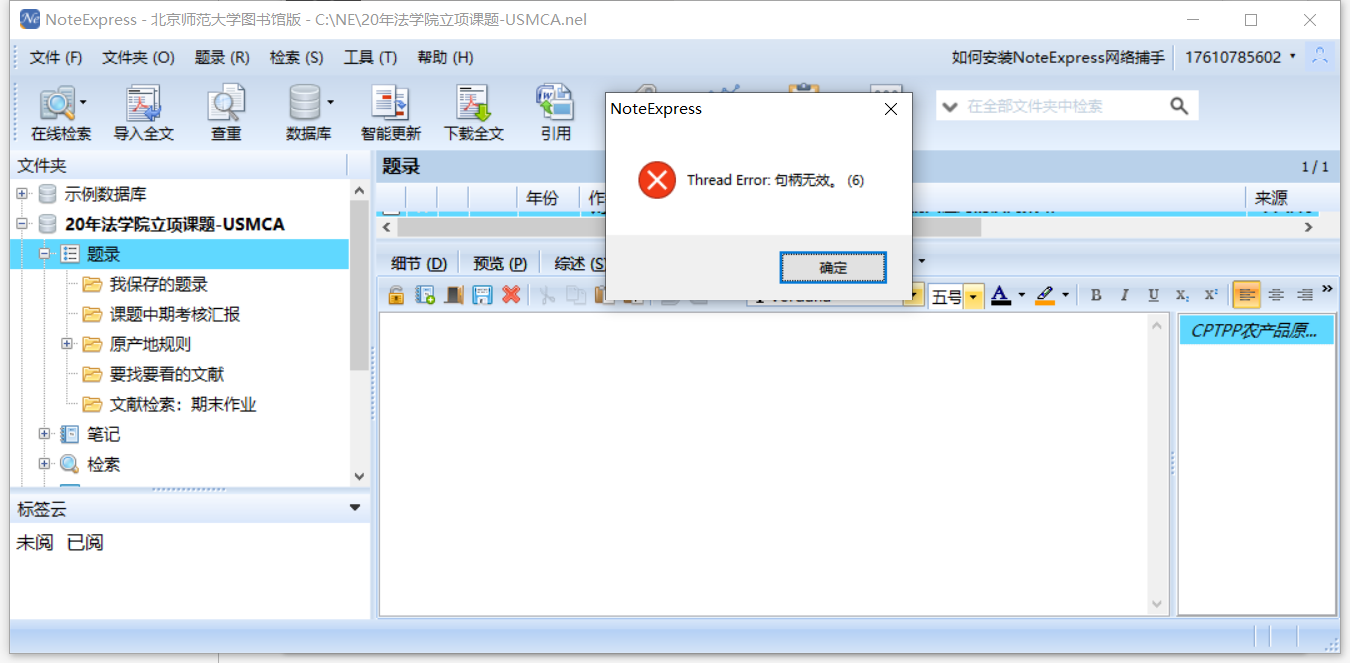1350x663 pixels.
Task: Switch to the 预览 (P) tab
Action: (x=500, y=264)
